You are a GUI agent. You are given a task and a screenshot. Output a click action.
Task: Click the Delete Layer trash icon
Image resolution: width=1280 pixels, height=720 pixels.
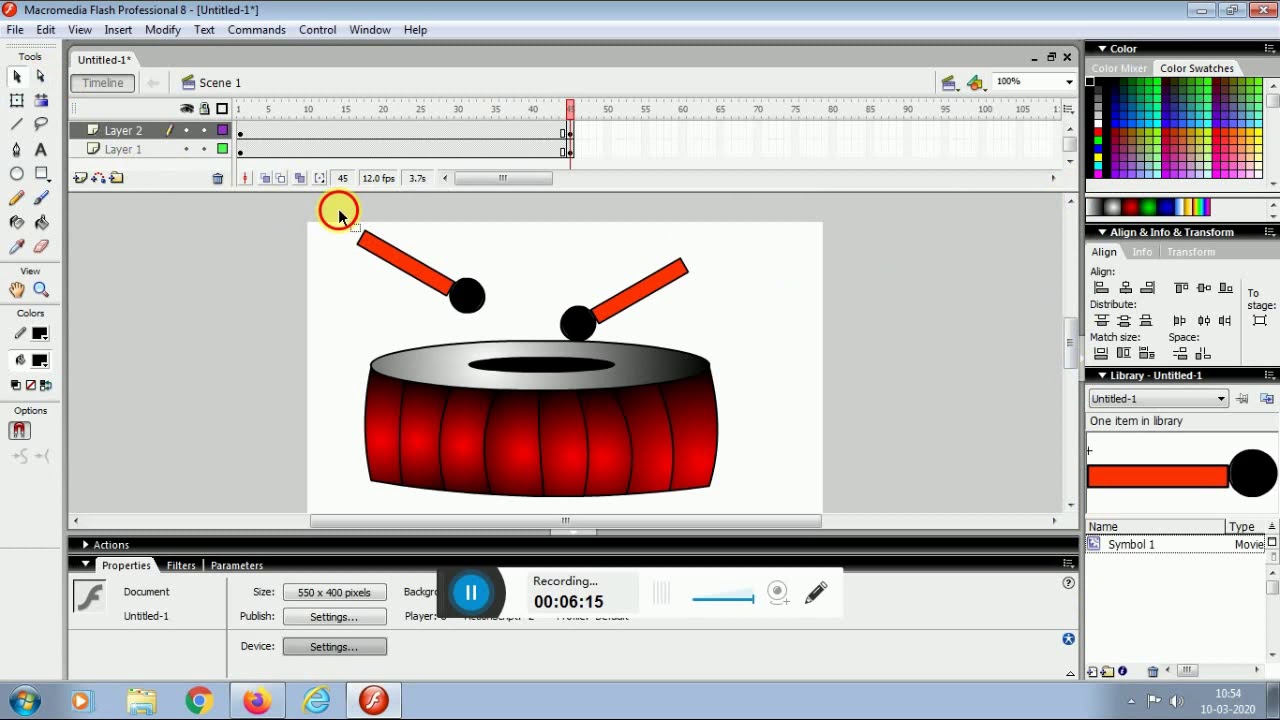tap(217, 178)
